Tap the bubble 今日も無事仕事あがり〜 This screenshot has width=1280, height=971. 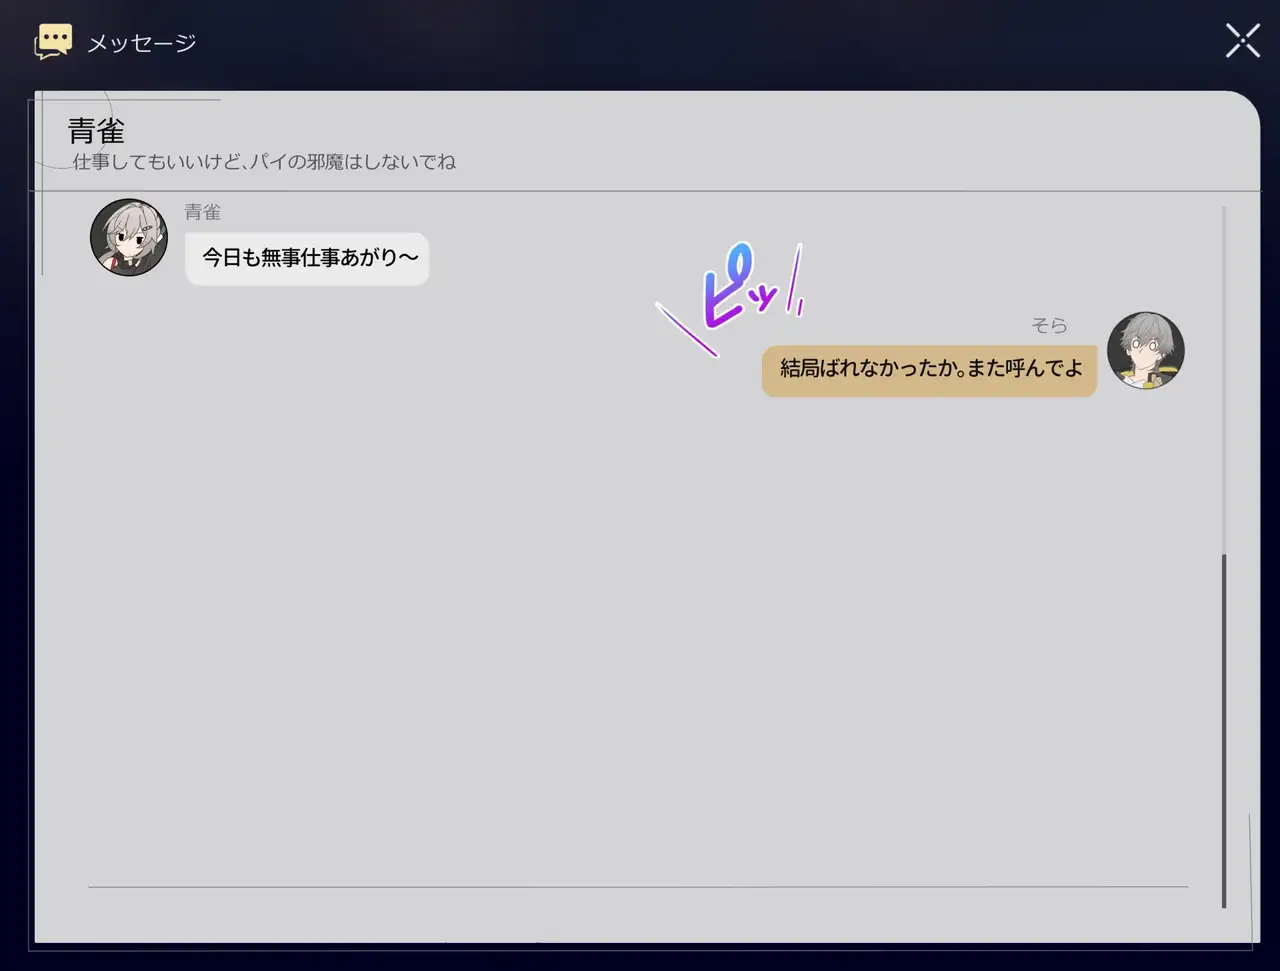click(308, 259)
